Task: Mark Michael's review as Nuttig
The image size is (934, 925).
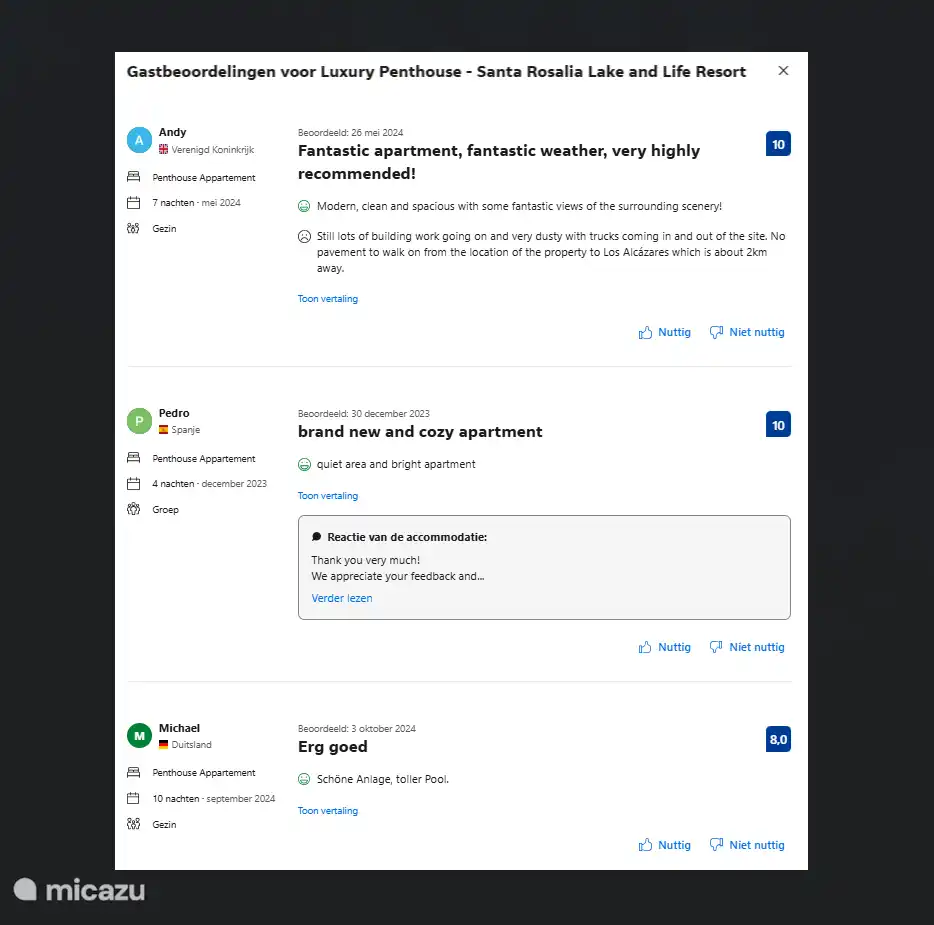Action: (x=674, y=846)
